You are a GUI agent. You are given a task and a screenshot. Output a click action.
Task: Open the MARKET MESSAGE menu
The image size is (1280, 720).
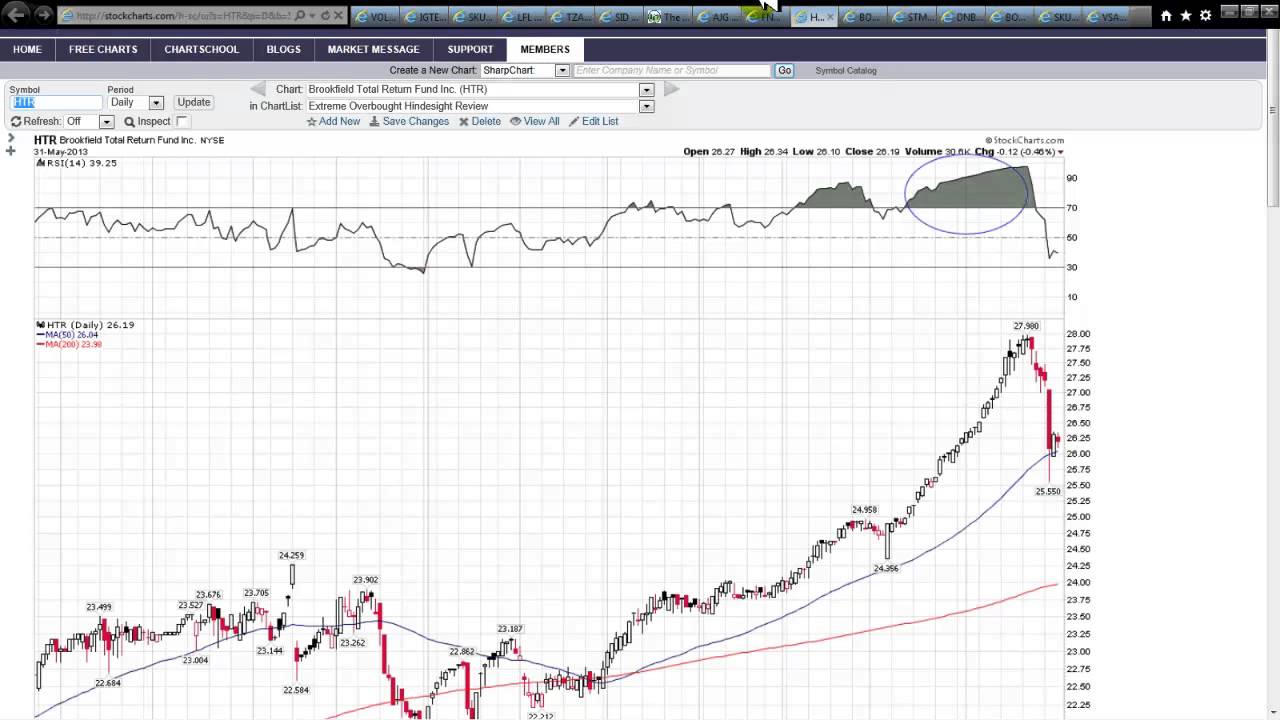coord(373,49)
